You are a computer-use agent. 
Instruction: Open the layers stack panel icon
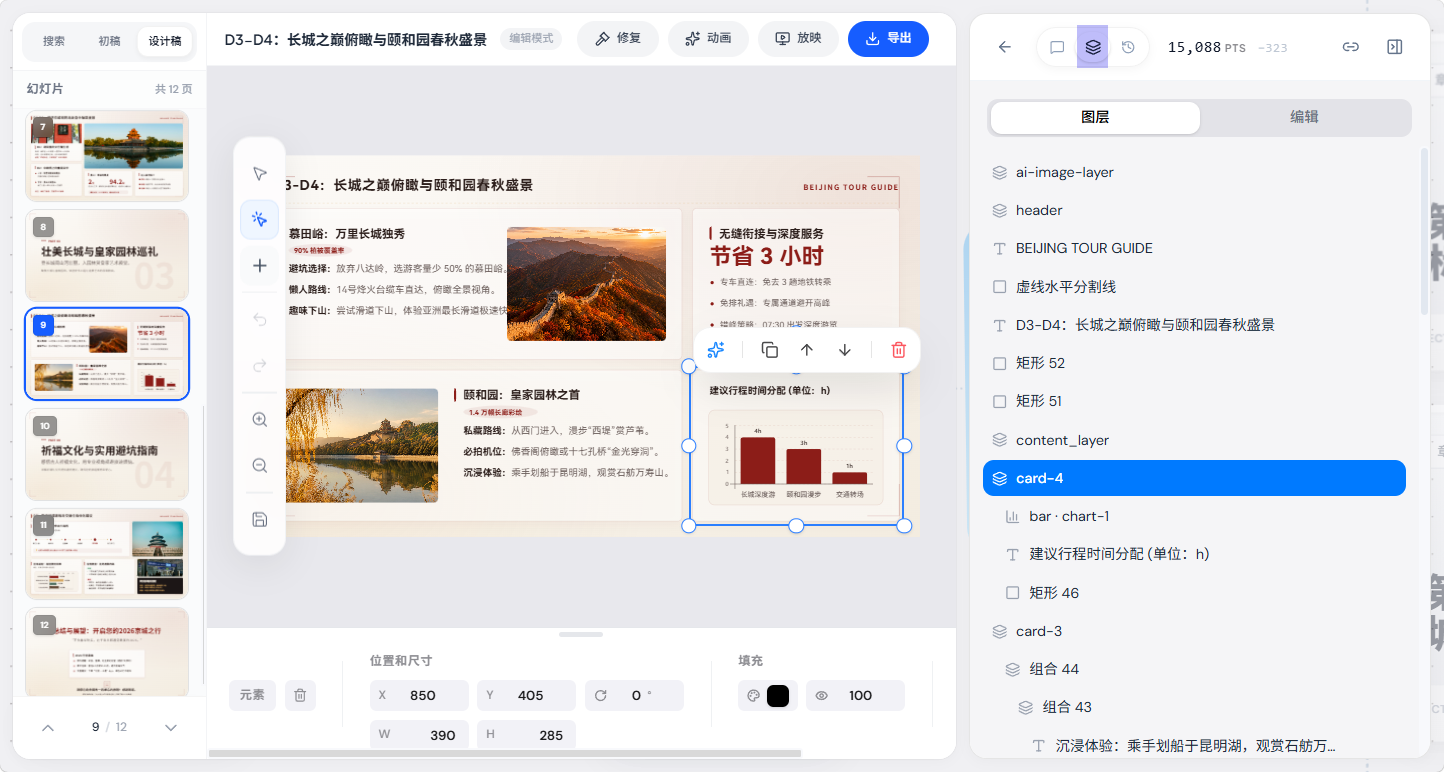[x=1093, y=47]
